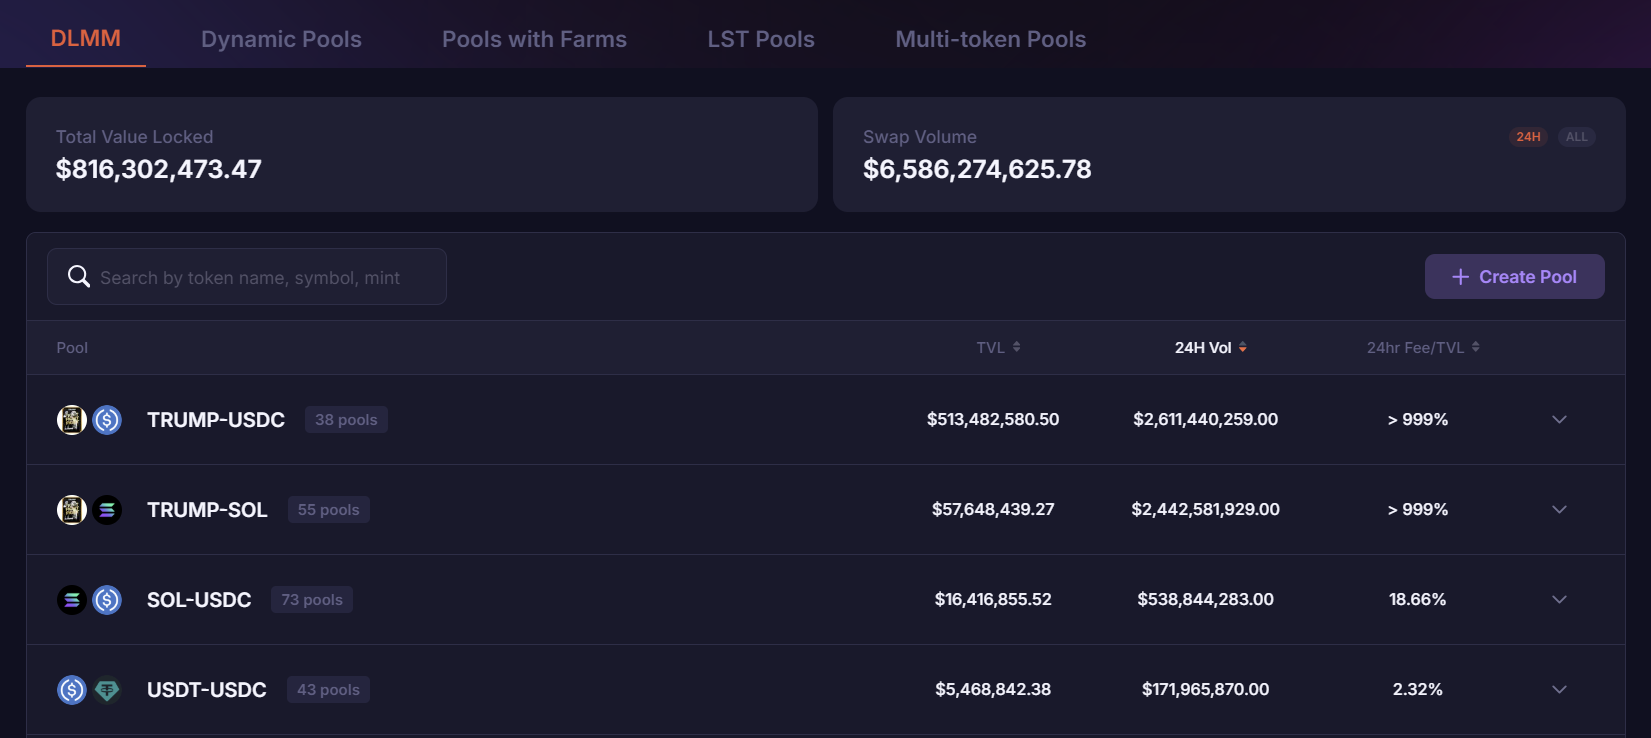Open the DLMM tab
The image size is (1651, 738).
click(x=86, y=38)
